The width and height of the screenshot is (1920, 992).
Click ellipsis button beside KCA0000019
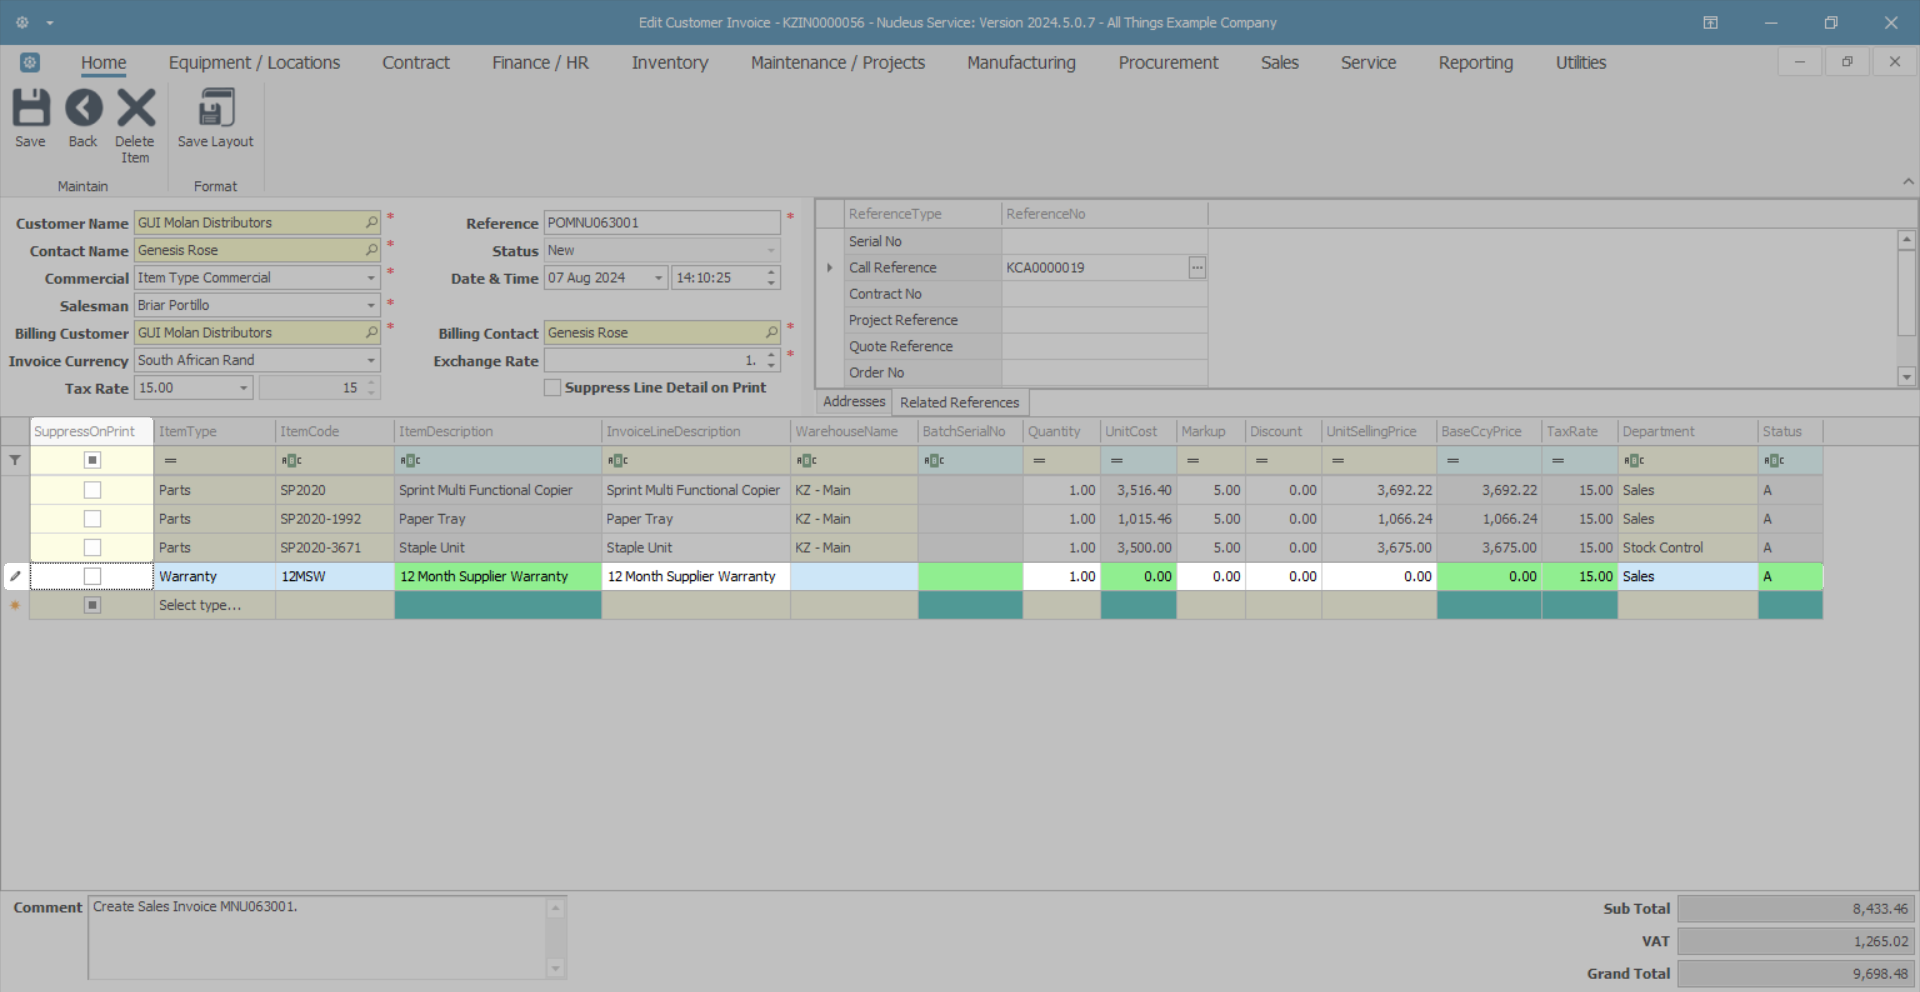coord(1197,268)
